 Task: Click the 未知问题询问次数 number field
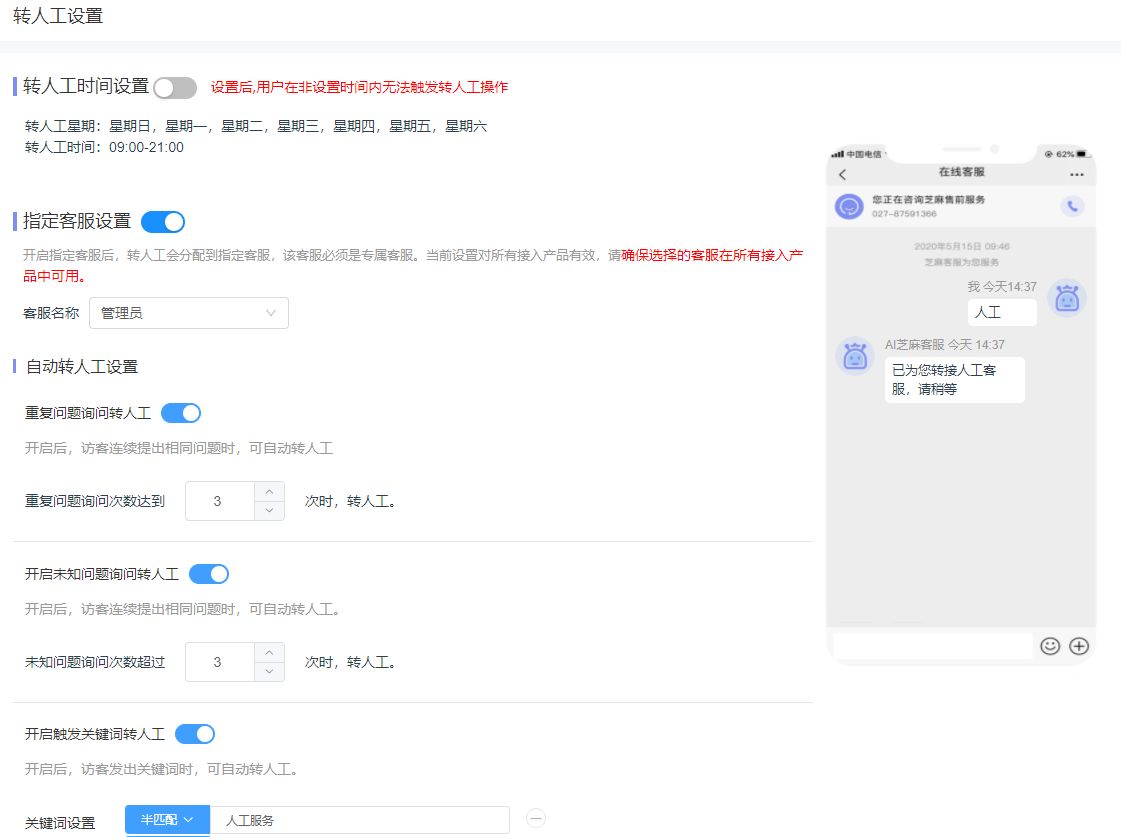tap(219, 662)
